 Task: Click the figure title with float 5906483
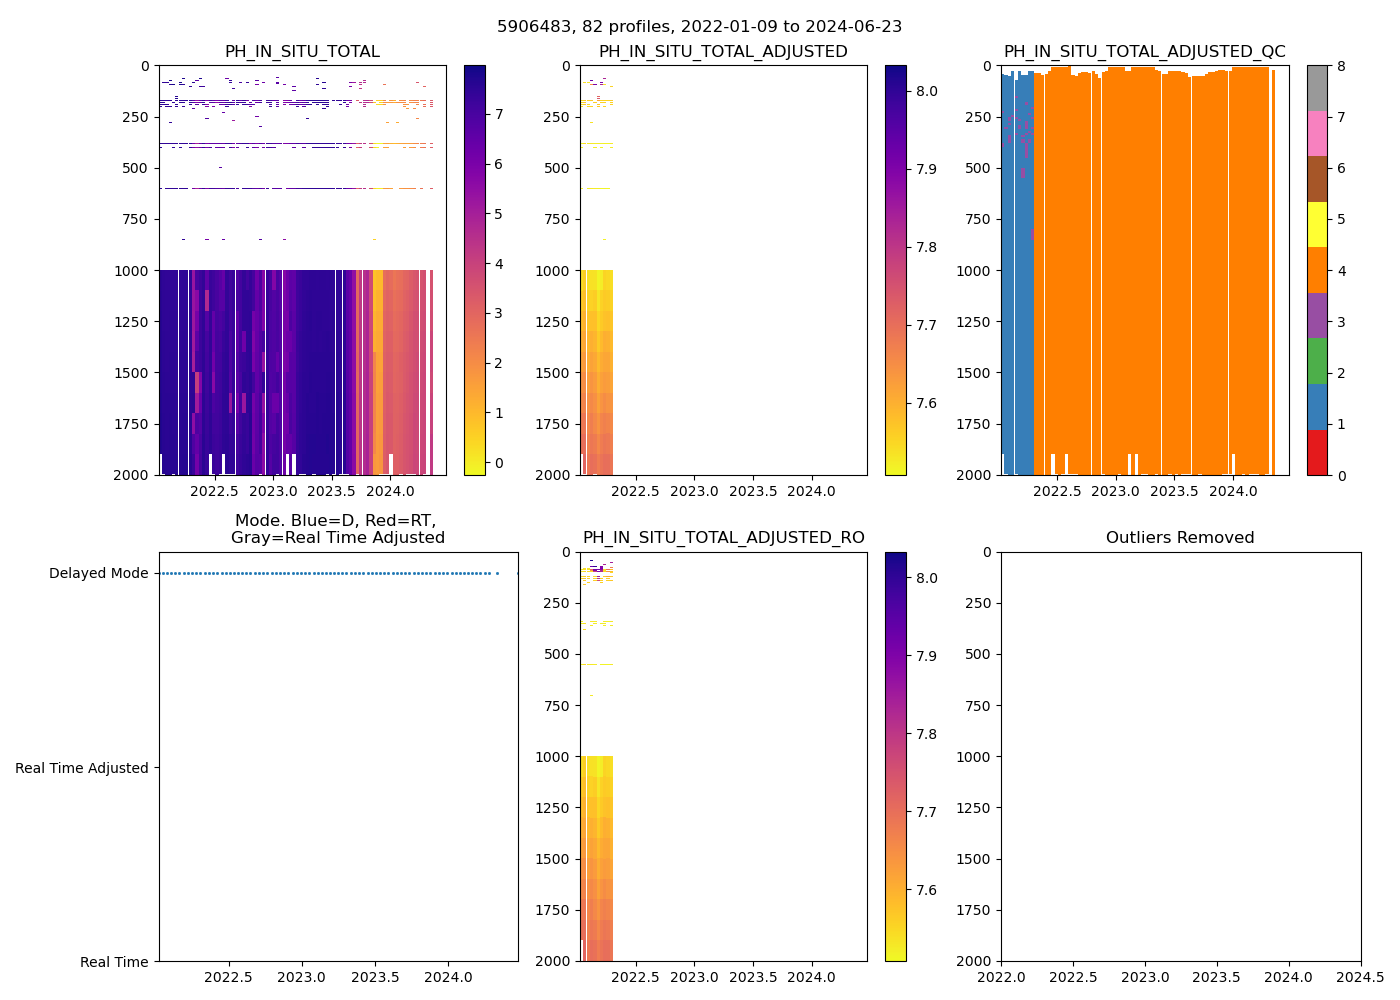pos(699,27)
